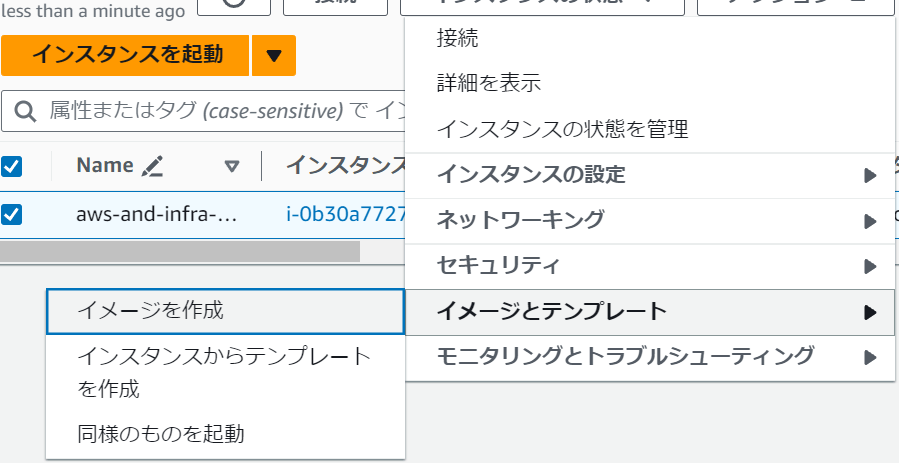Uncheck the aws-and-infra instance row checkbox
This screenshot has height=463, width=899.
[11, 214]
